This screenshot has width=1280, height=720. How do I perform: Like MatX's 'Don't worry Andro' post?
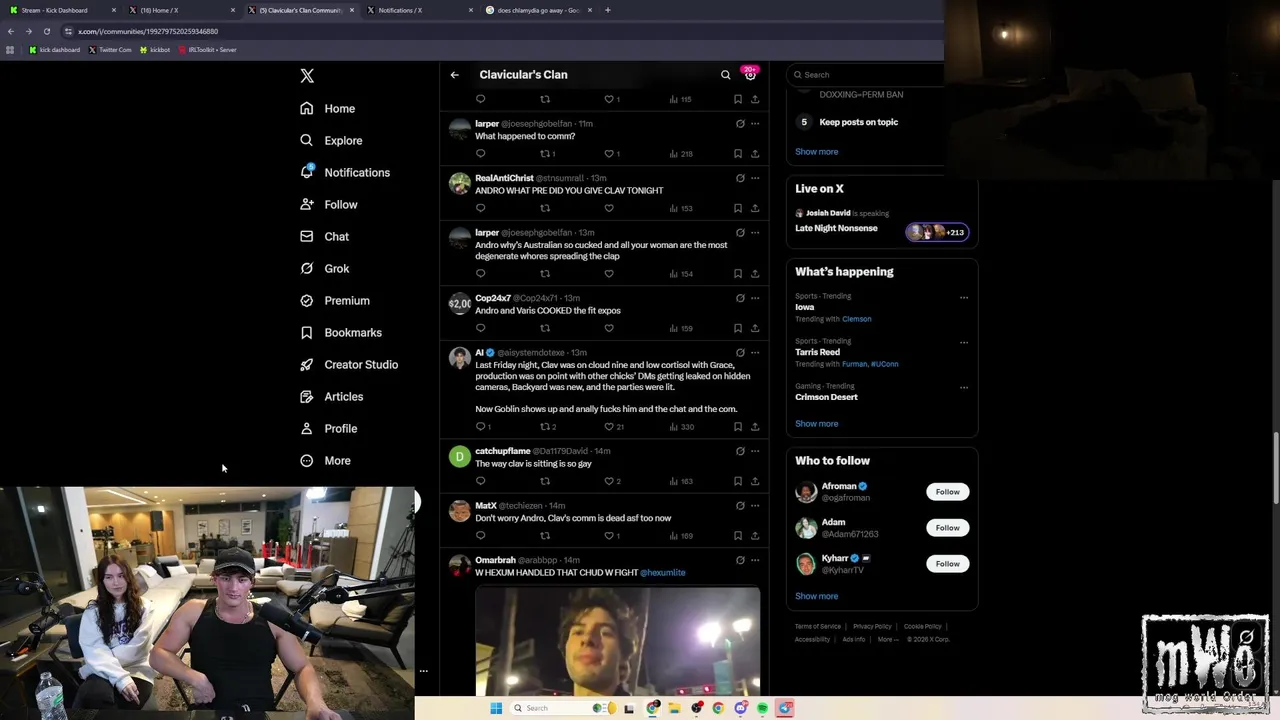coord(612,536)
